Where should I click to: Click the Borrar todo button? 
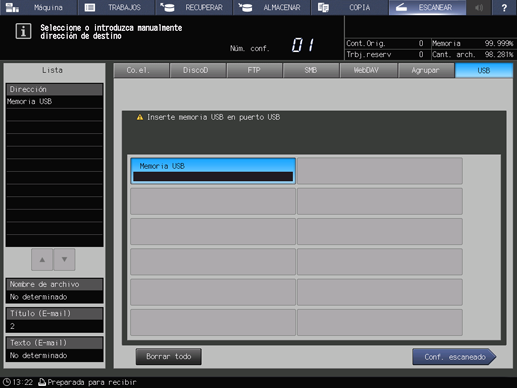[x=169, y=357]
